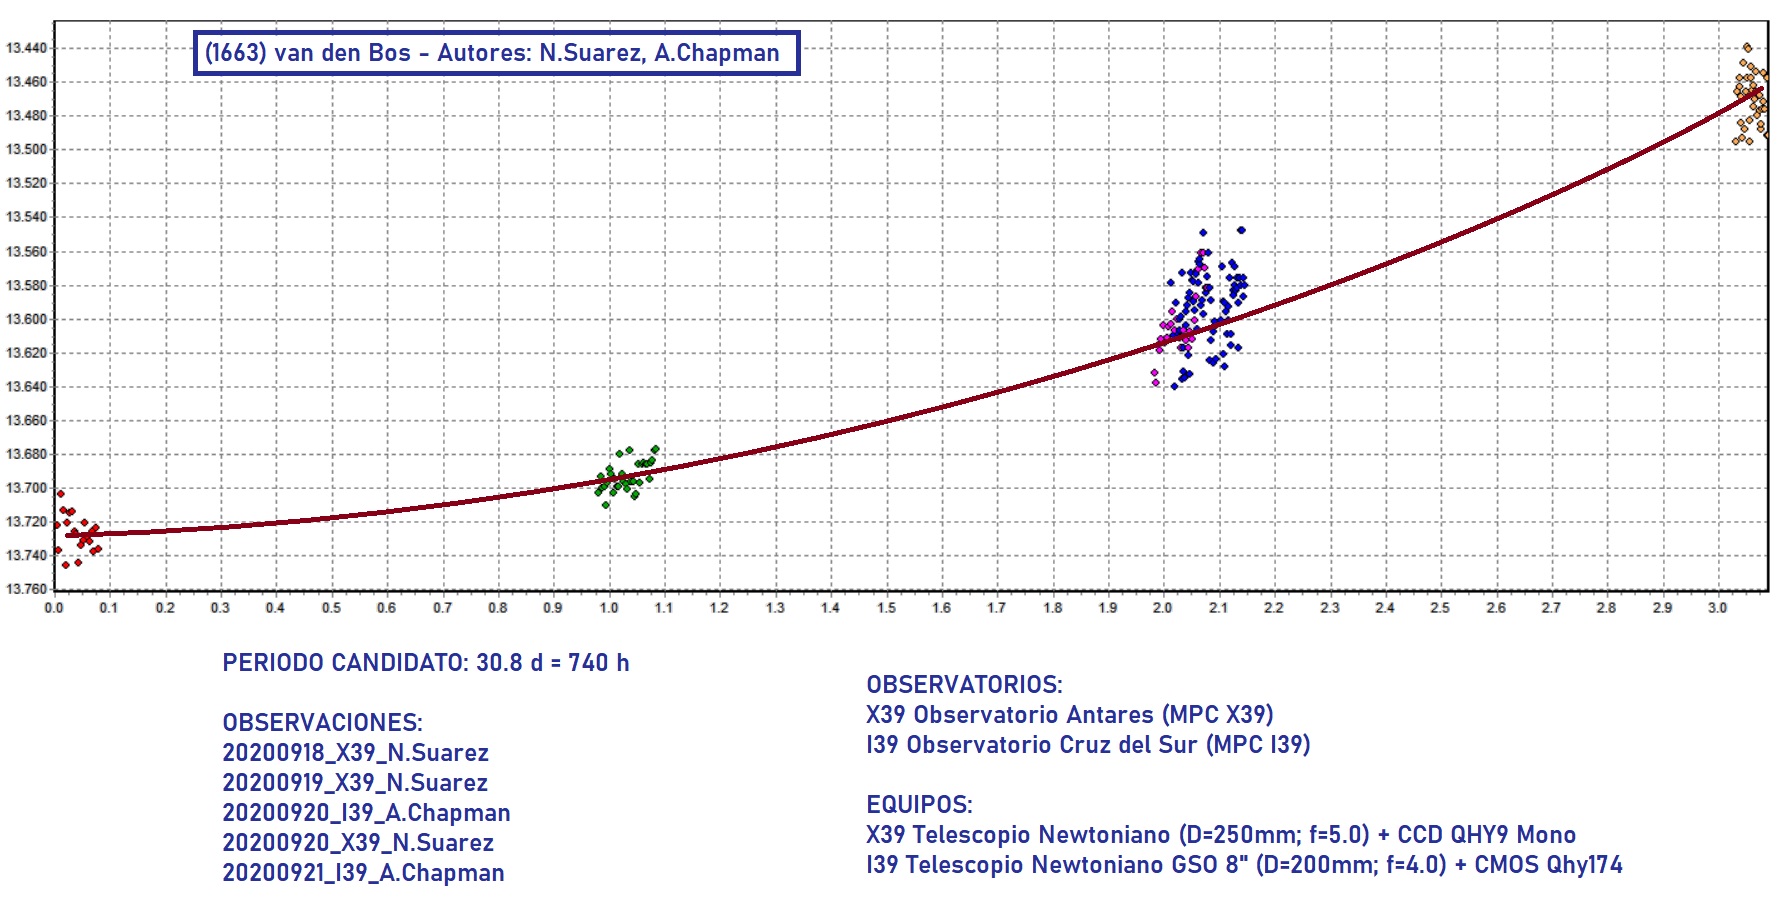Click the "PERIODO CANDIDATO: 30.8 d" text
1784x907 pixels.
[425, 663]
